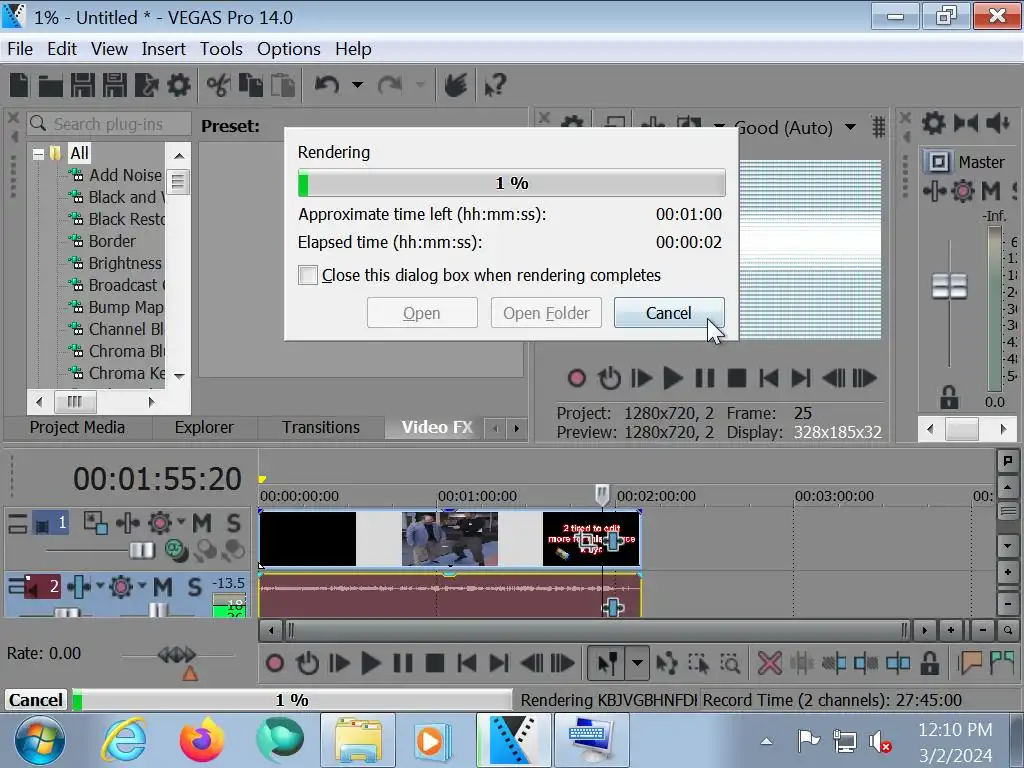Click the Rate scrub control slider
The width and height of the screenshot is (1024, 768).
176,654
